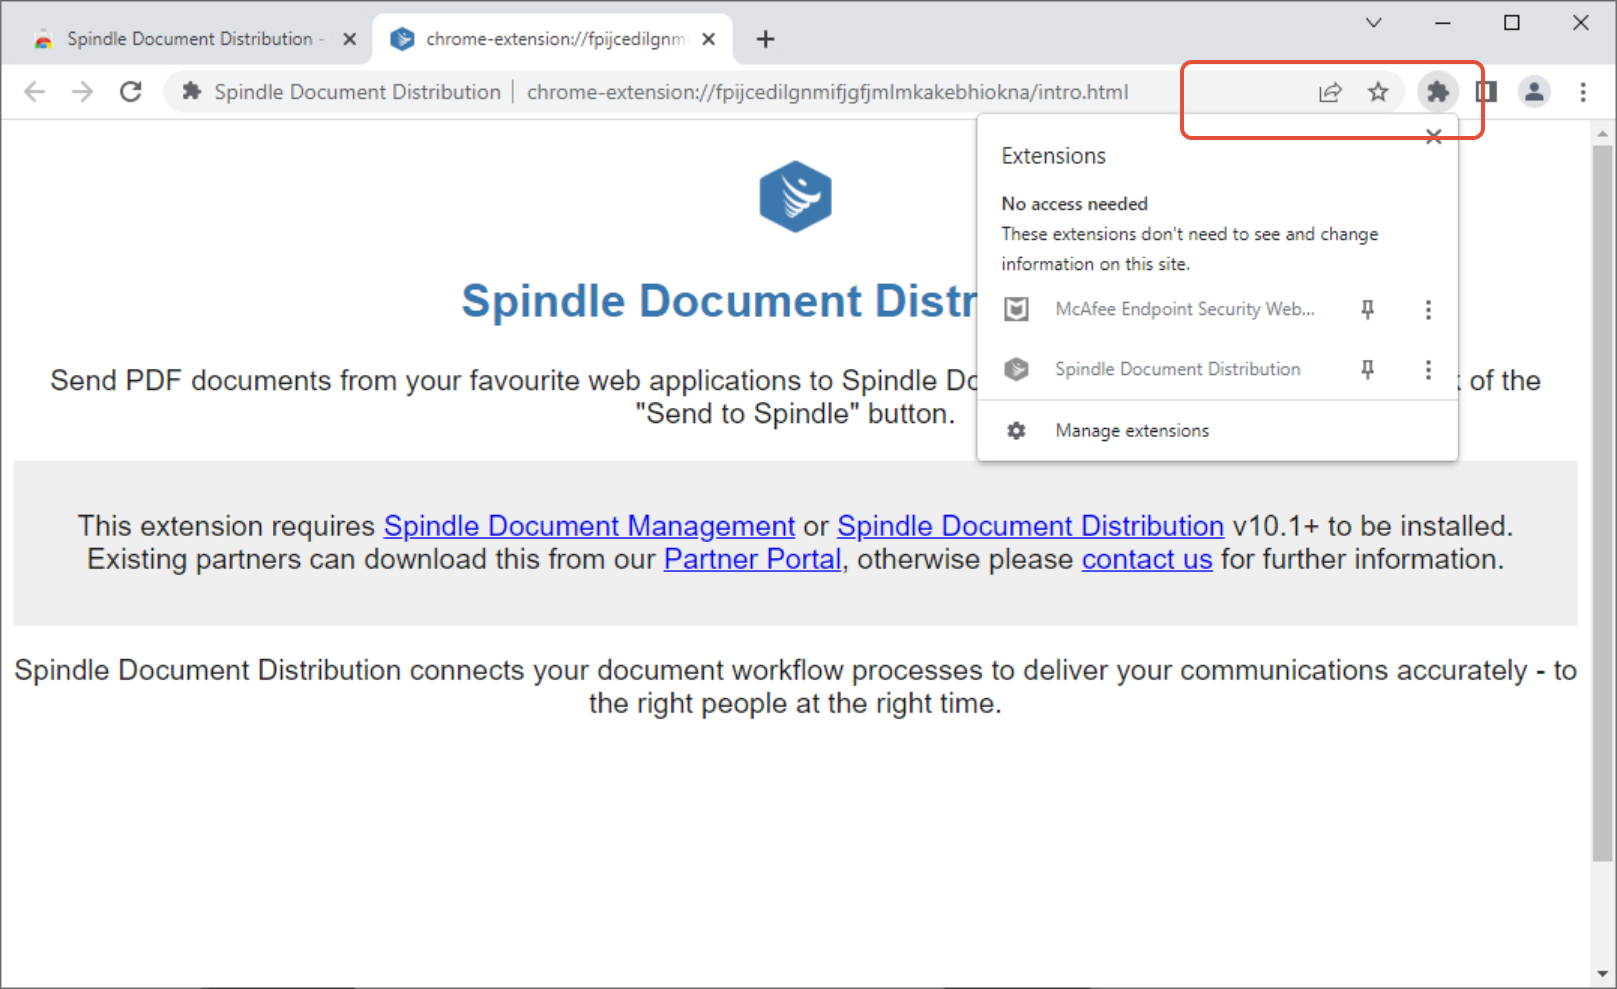The height and width of the screenshot is (989, 1617).
Task: Click the scrollbar up arrow
Action: pyautogui.click(x=1603, y=133)
